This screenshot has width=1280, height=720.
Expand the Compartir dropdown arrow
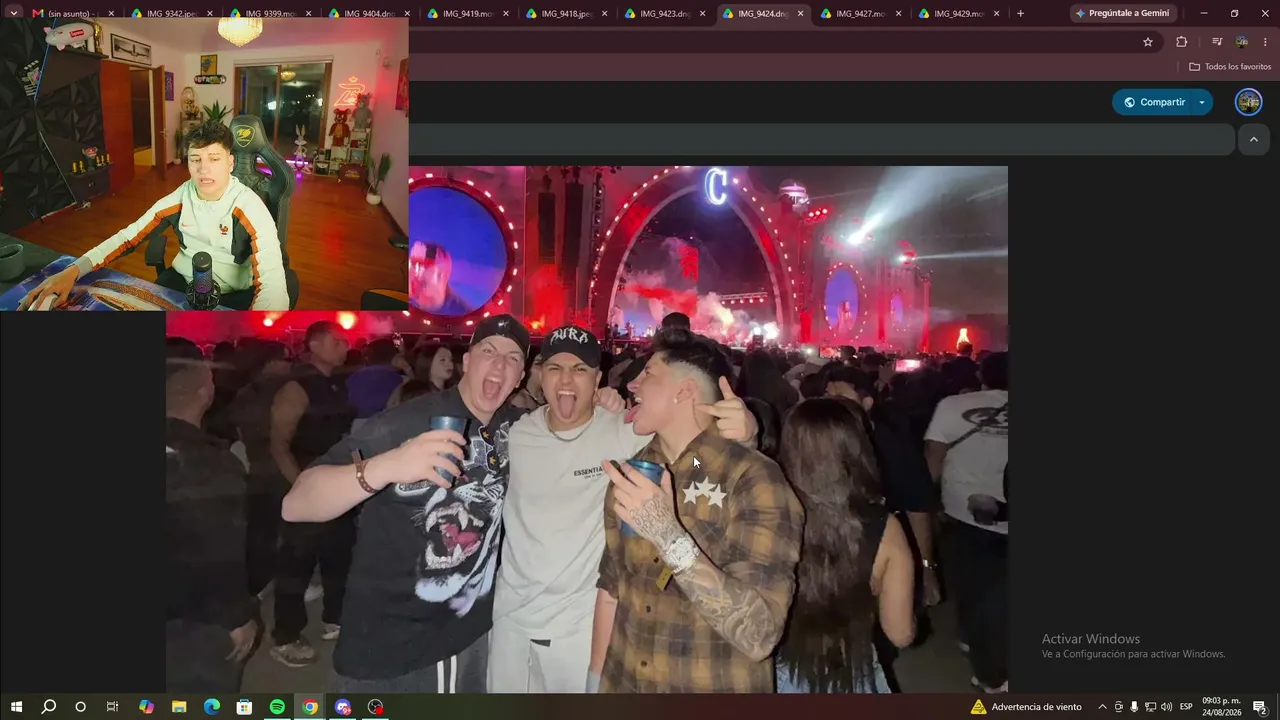[1202, 102]
